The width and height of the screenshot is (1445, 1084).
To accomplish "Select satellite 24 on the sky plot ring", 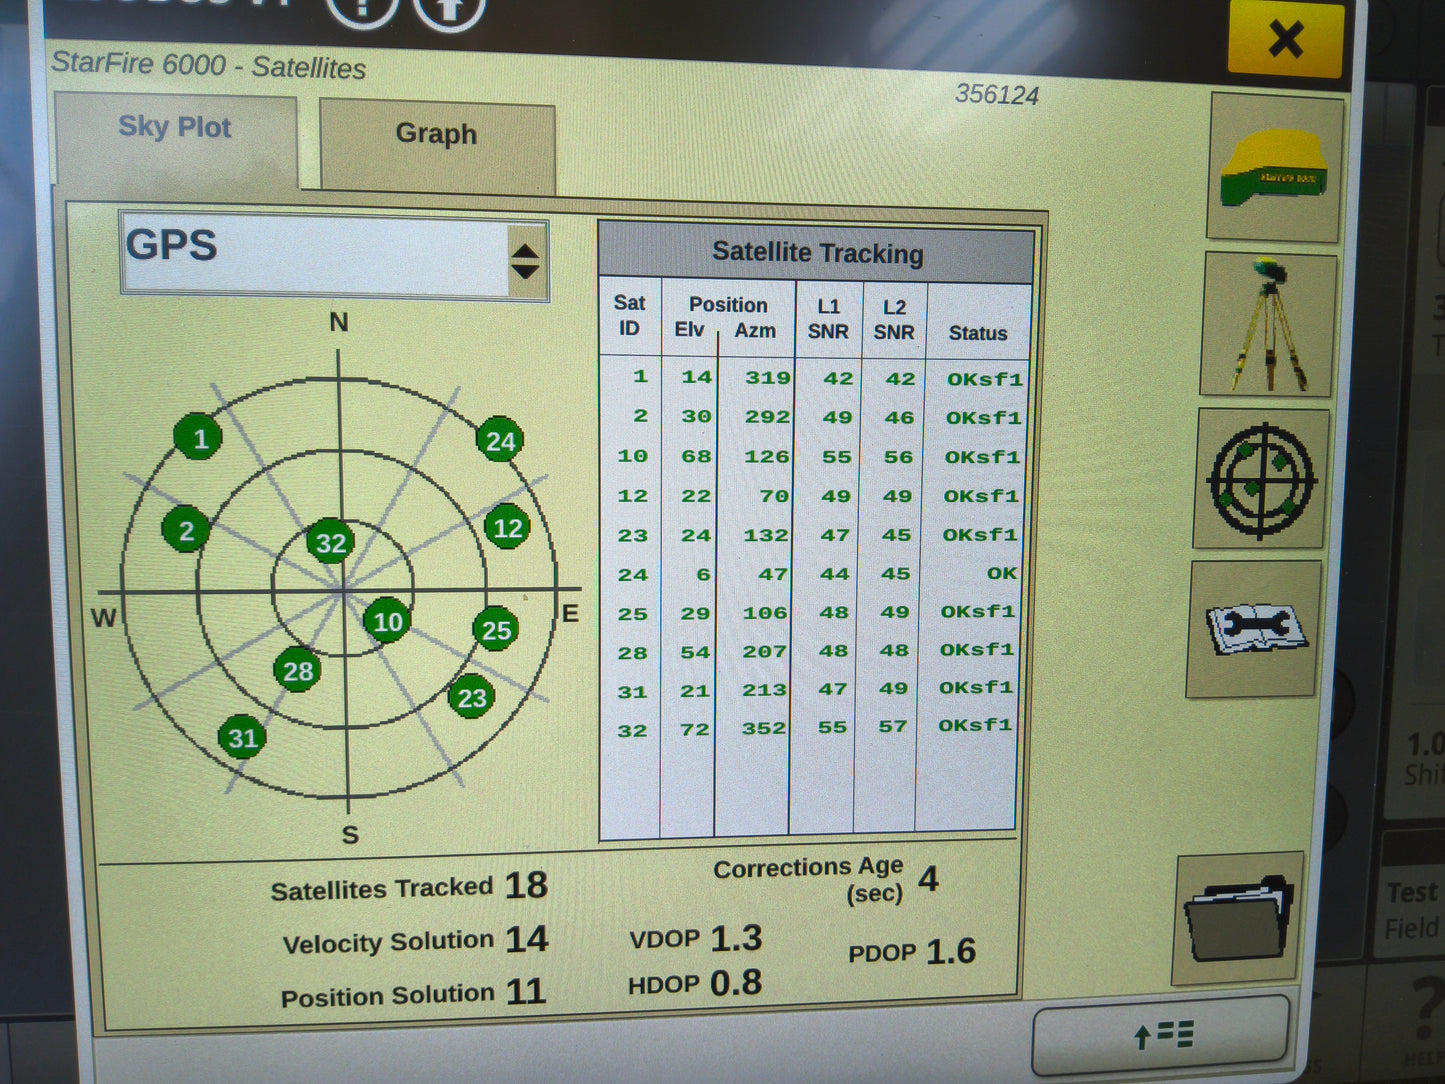I will coord(500,440).
